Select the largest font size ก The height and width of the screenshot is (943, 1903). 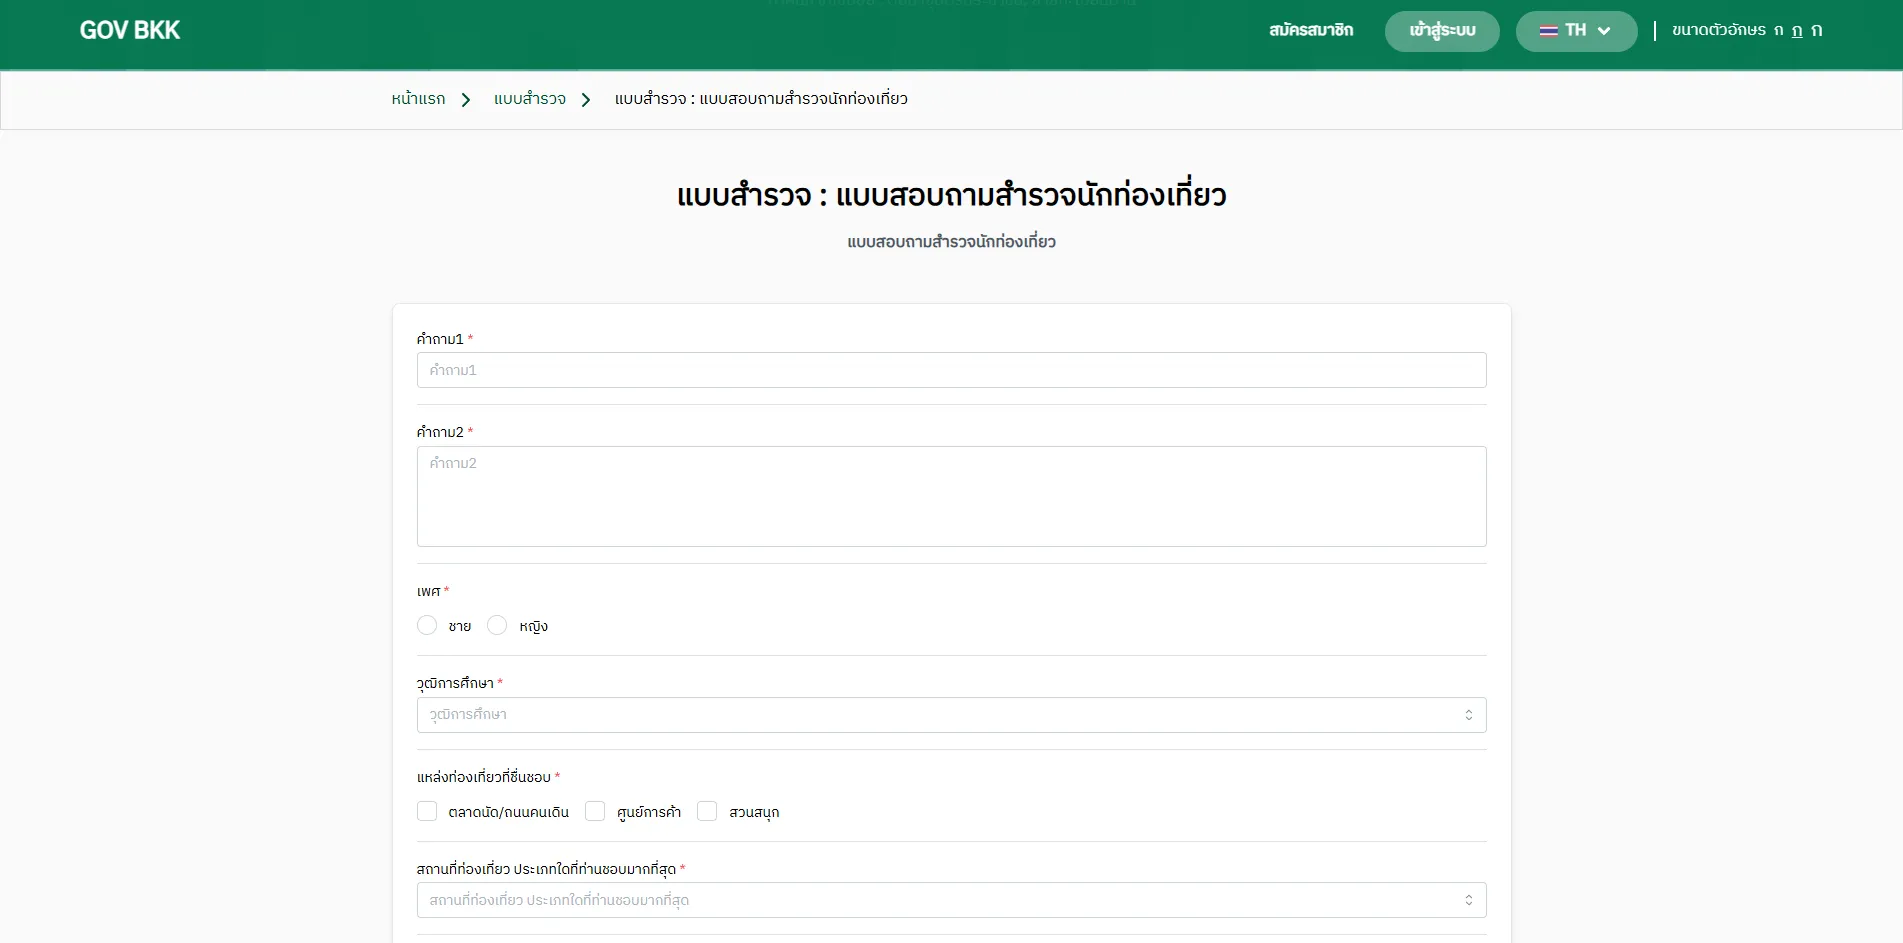[x=1817, y=30]
